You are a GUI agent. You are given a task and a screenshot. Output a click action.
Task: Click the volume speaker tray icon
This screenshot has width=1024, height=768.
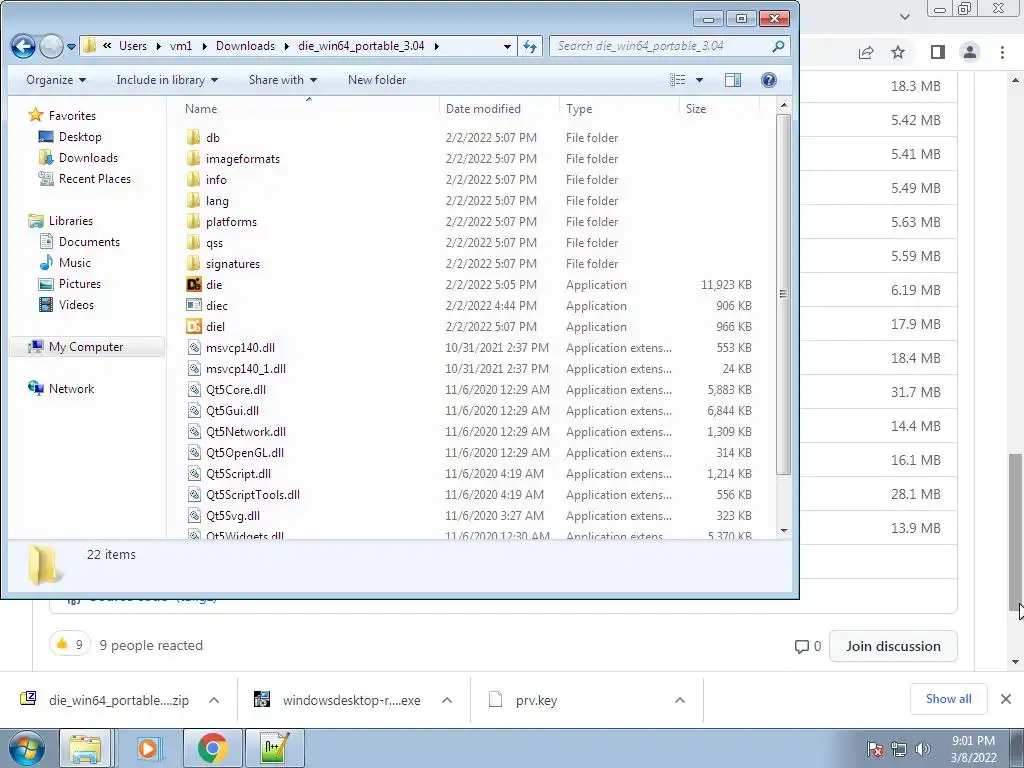(922, 748)
